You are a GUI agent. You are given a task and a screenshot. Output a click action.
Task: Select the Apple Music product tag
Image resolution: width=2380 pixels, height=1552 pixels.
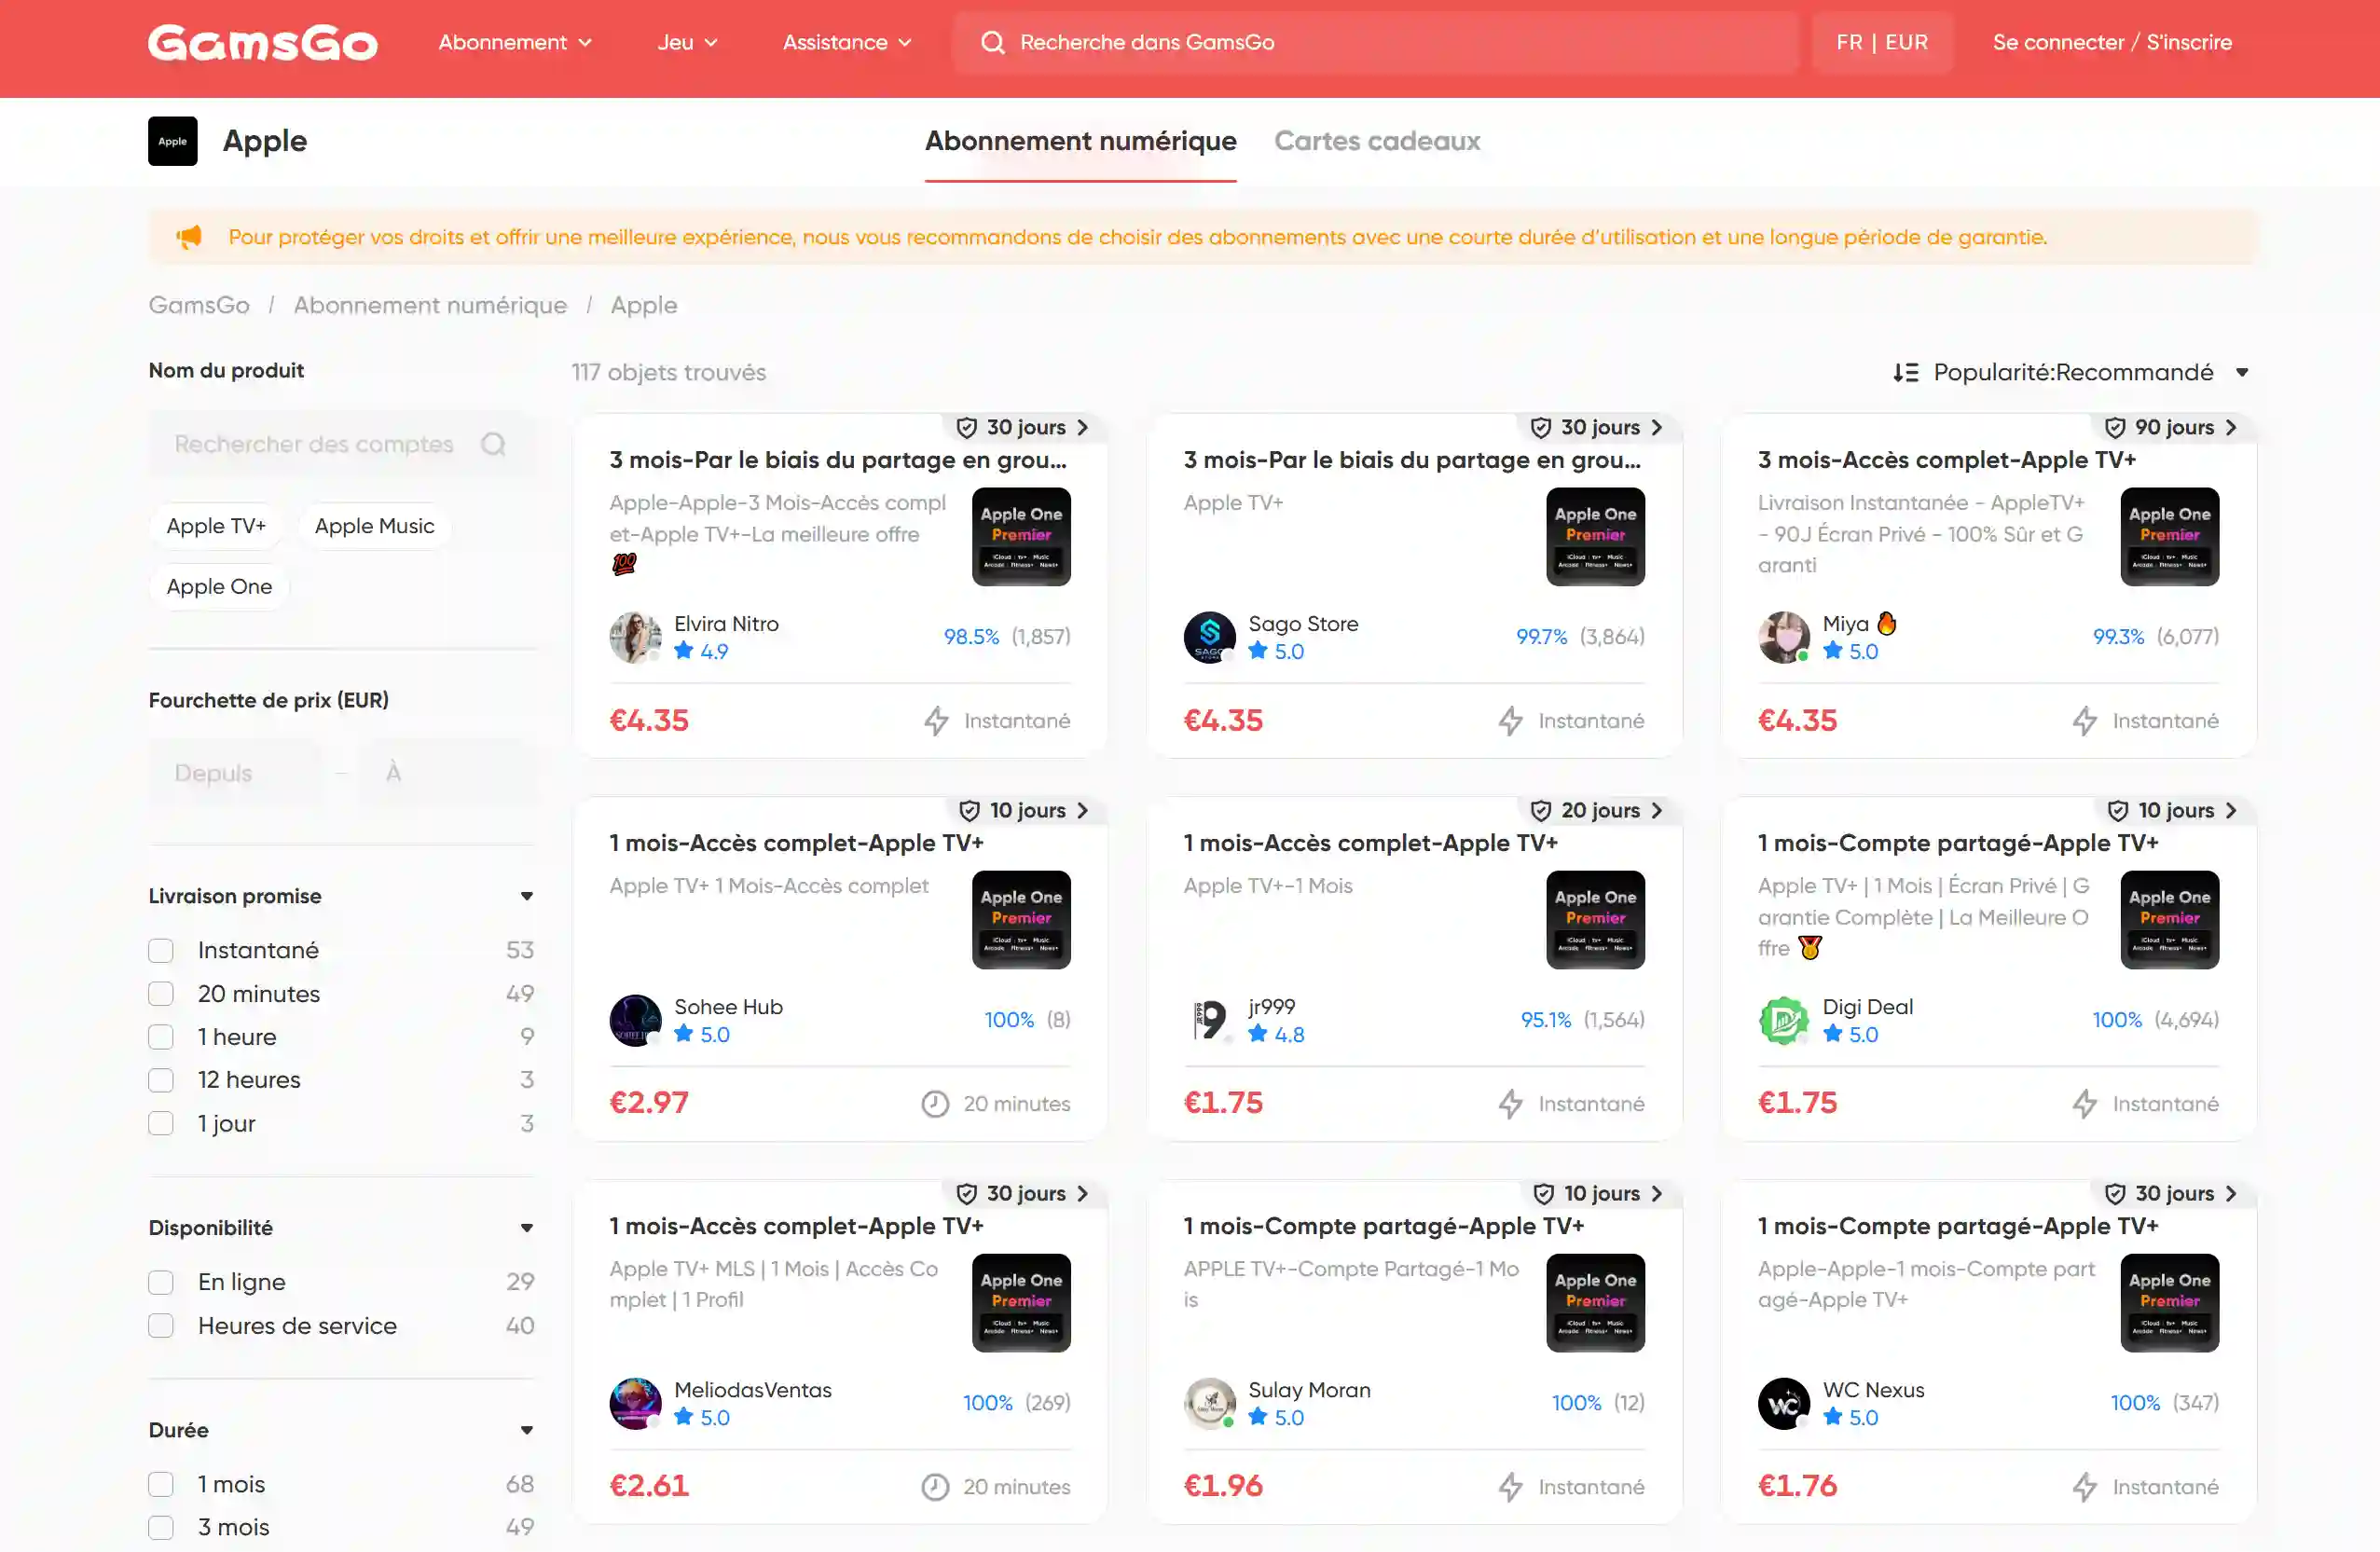click(x=374, y=526)
